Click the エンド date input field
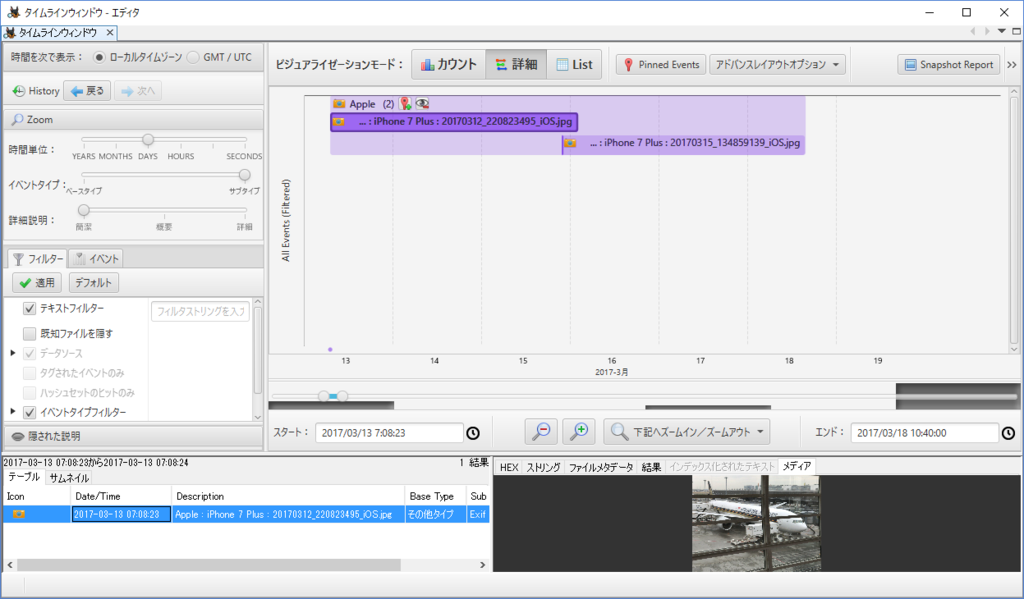The height and width of the screenshot is (599, 1024). (925, 432)
